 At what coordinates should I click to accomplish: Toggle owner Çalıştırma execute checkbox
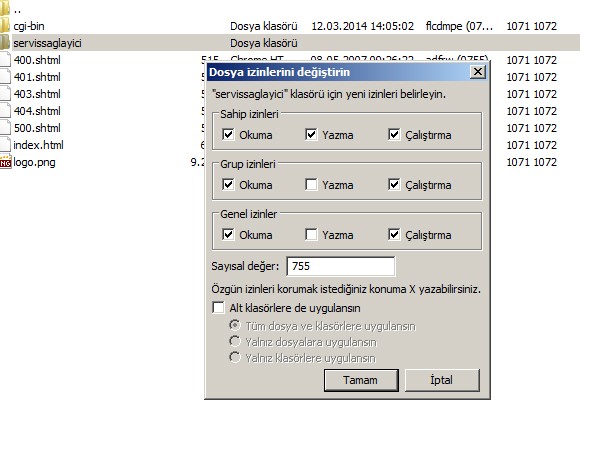pos(394,135)
